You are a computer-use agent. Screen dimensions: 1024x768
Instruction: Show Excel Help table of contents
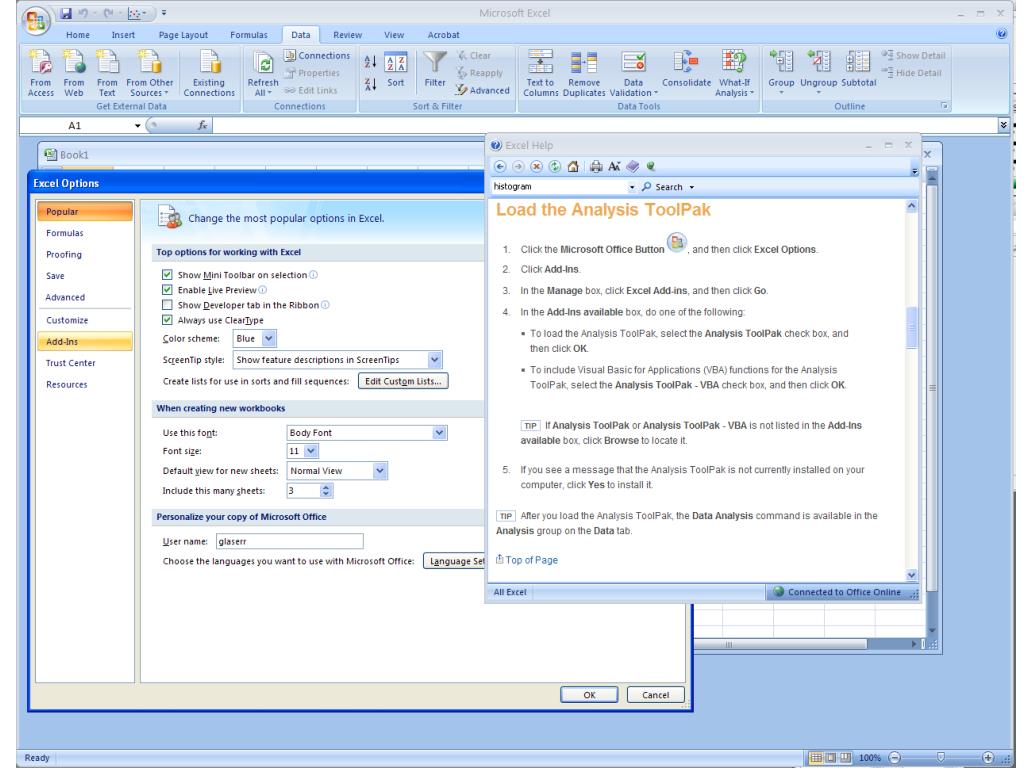point(632,167)
